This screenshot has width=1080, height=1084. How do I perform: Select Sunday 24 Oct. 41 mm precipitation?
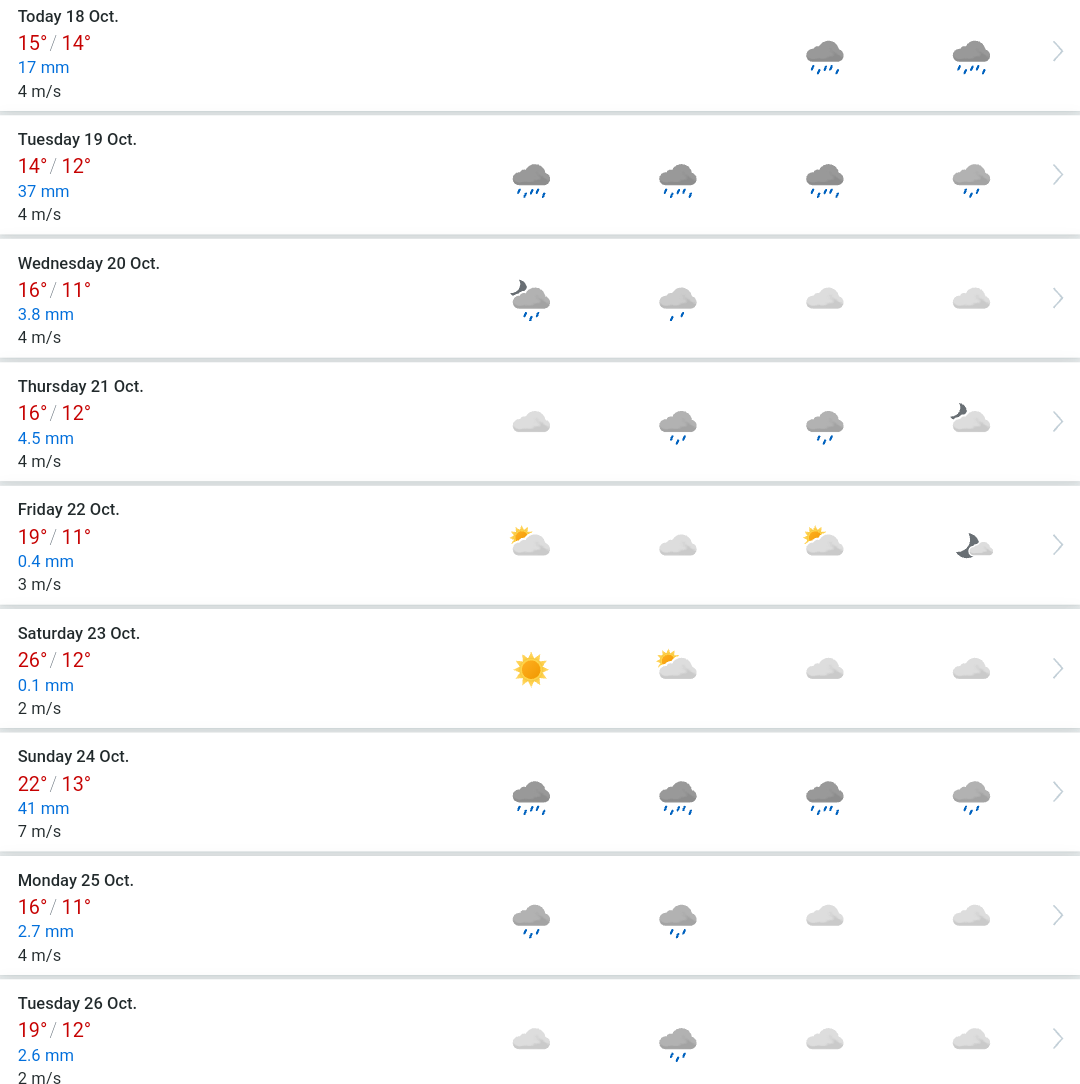coord(44,808)
